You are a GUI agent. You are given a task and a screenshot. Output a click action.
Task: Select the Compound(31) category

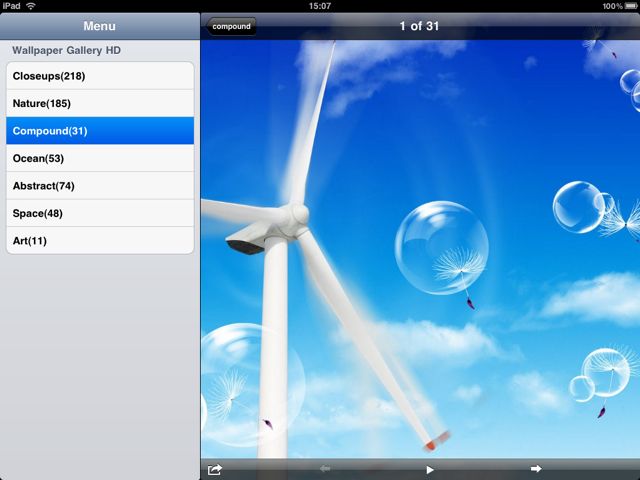pos(100,131)
